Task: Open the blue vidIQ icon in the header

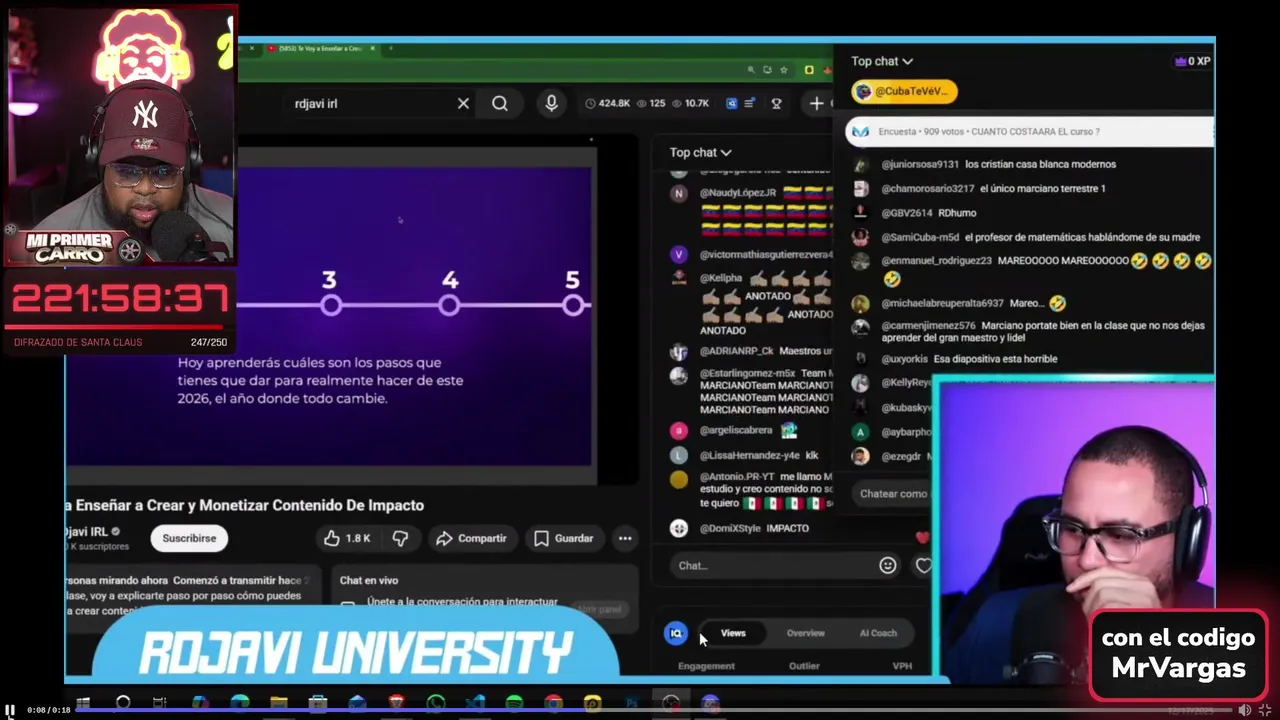Action: click(732, 103)
